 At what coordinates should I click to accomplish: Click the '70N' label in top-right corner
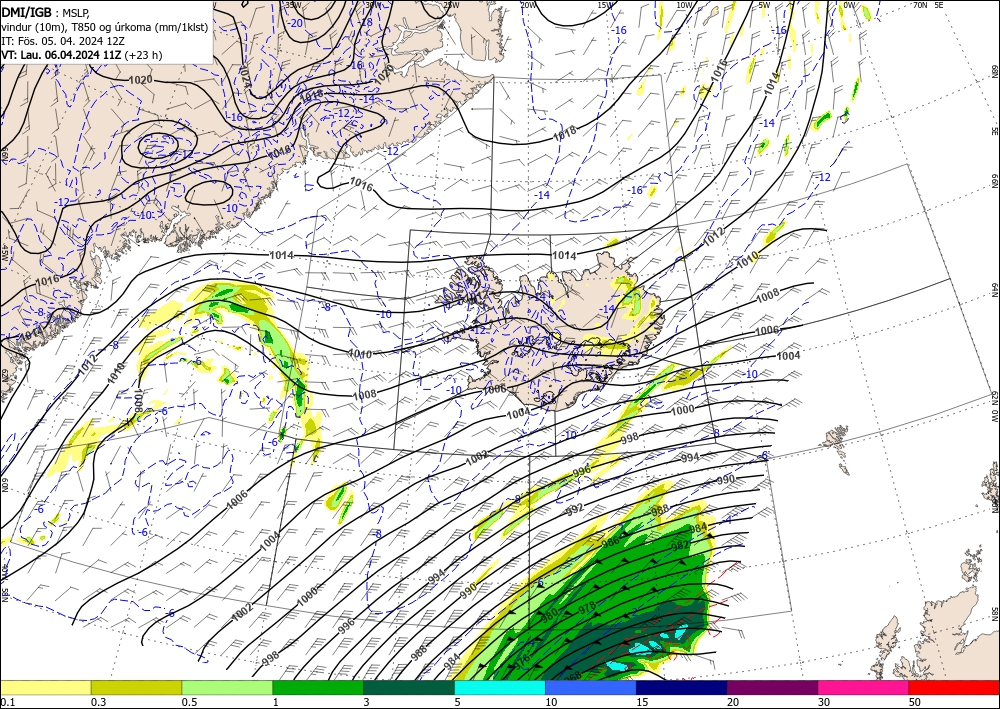(920, 5)
